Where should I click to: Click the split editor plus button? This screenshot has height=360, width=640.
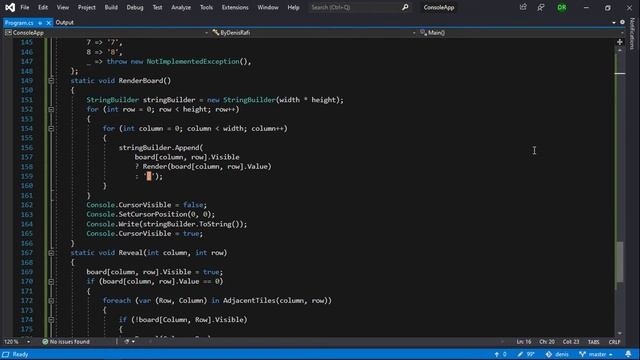(620, 42)
